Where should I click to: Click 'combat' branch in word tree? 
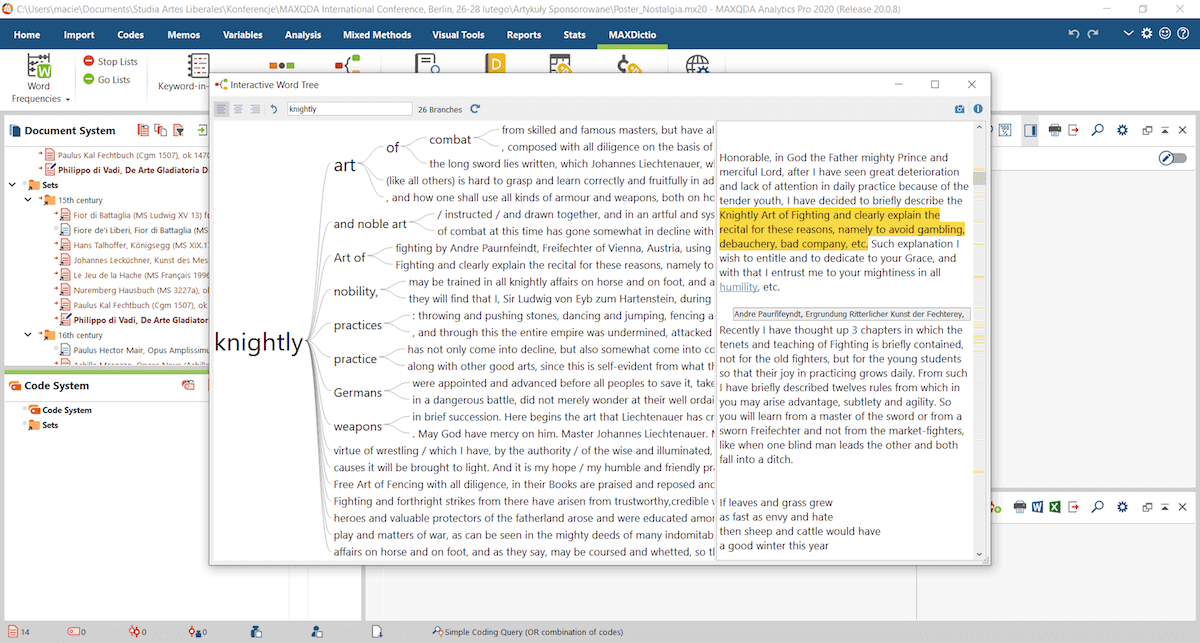click(450, 140)
